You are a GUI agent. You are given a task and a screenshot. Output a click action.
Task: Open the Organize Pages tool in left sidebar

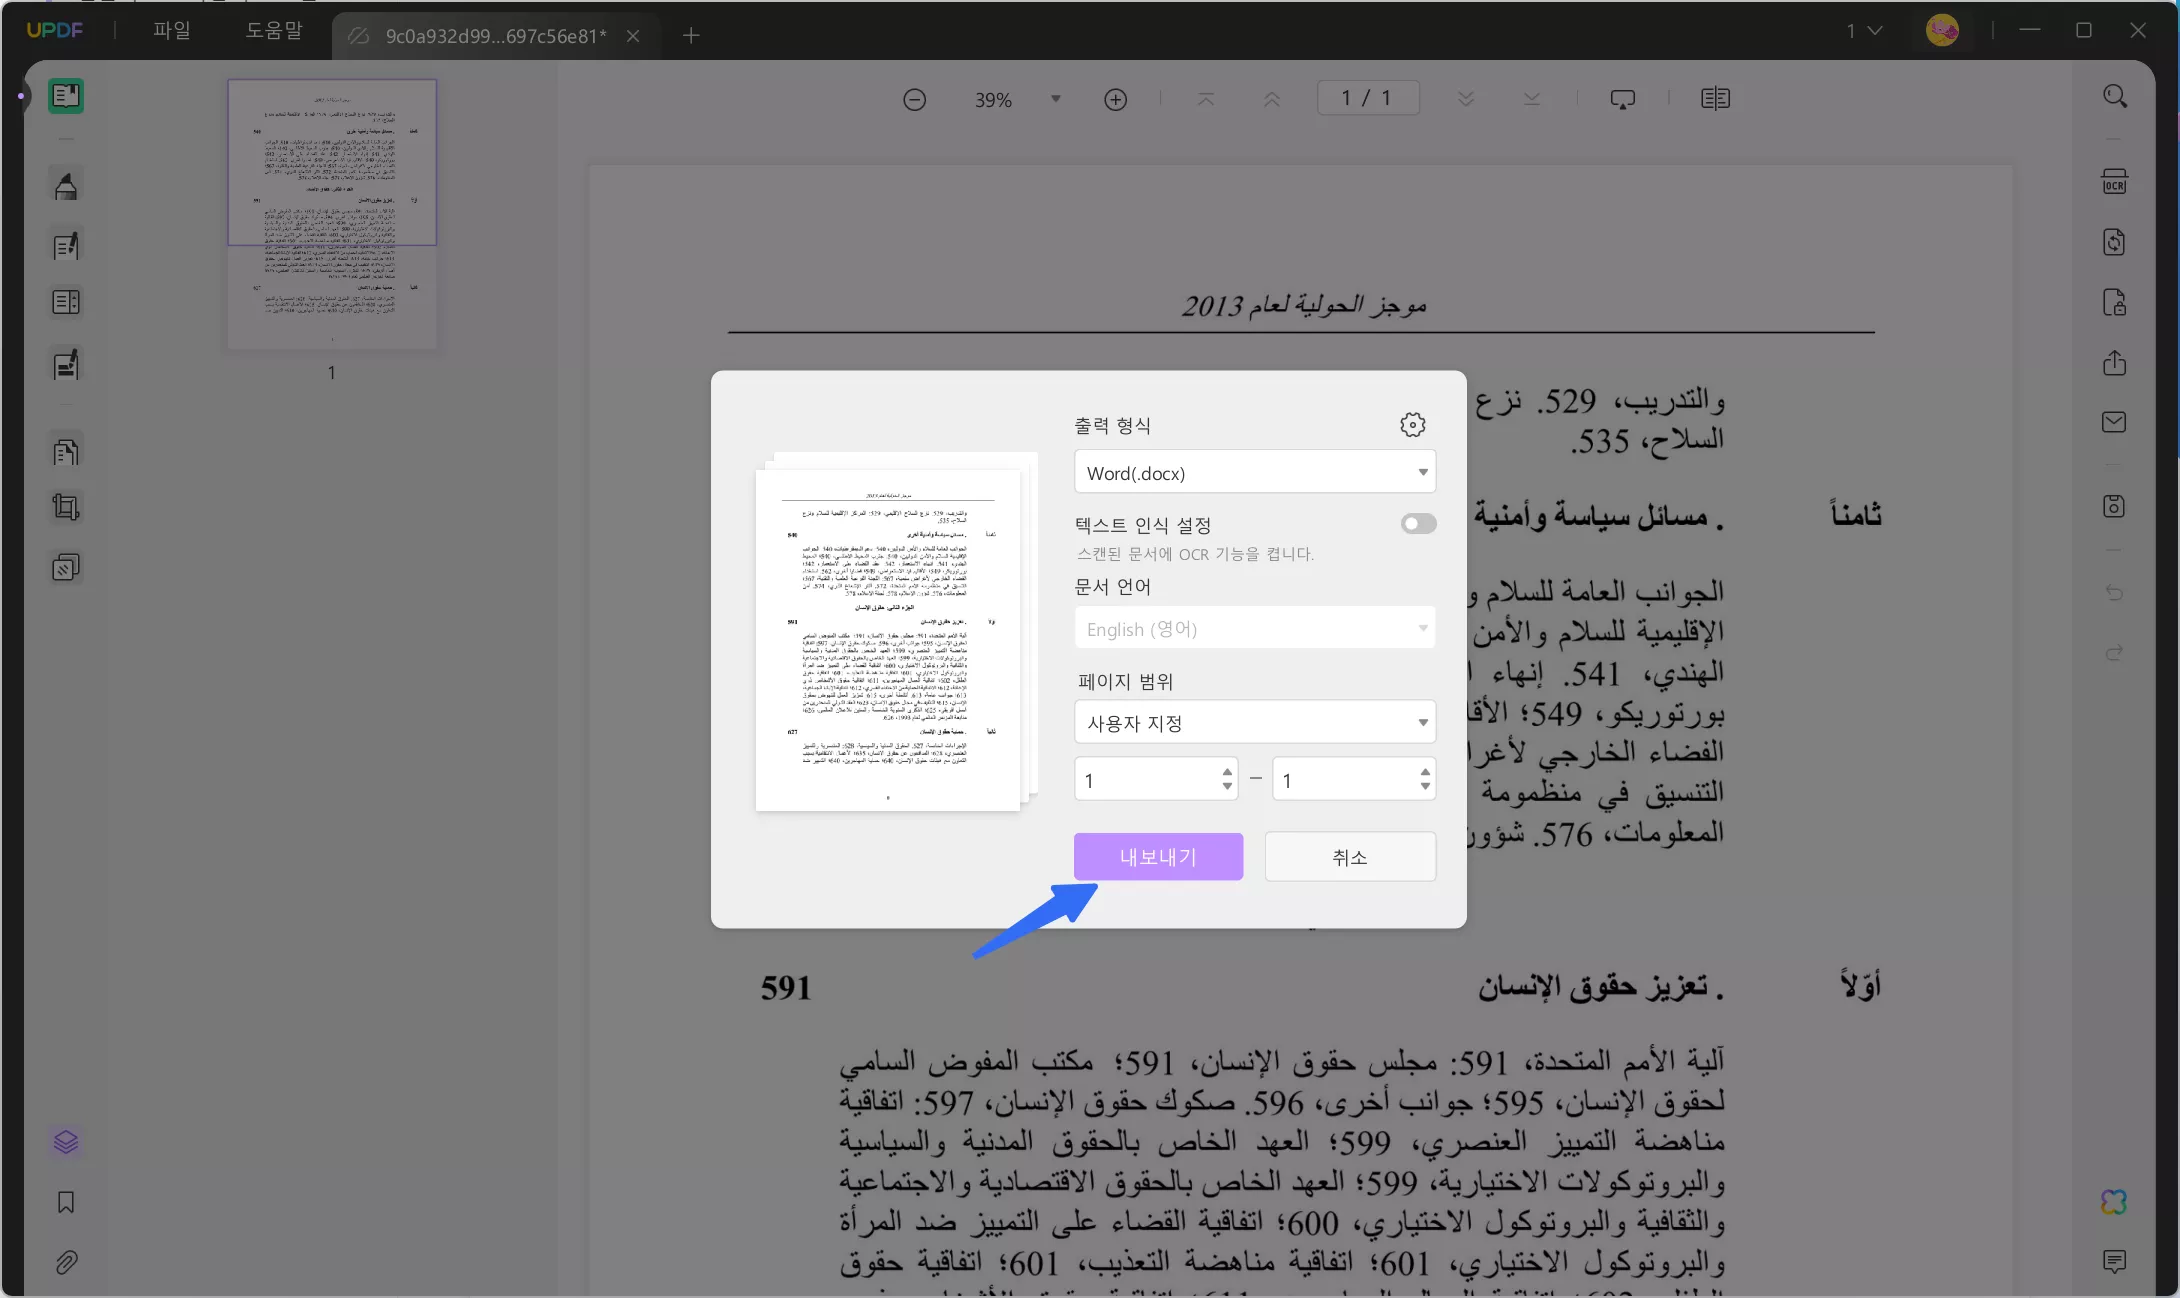(x=66, y=452)
